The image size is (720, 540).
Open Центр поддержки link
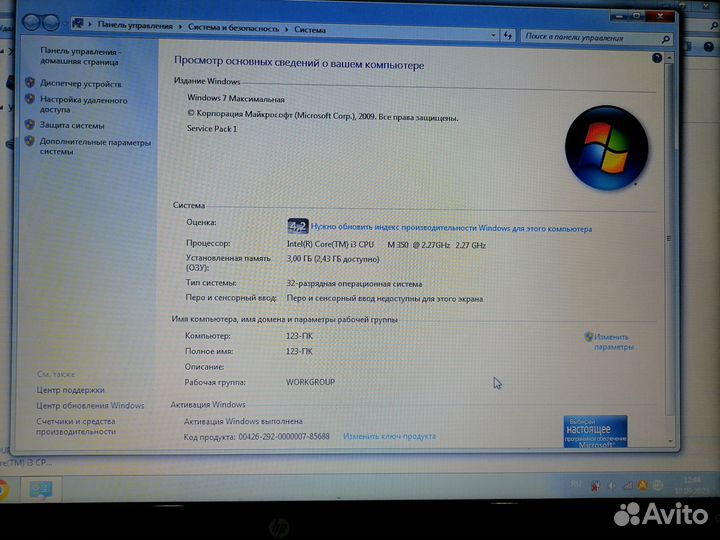tap(70, 390)
